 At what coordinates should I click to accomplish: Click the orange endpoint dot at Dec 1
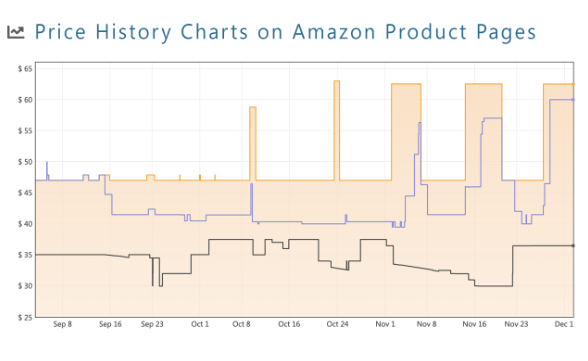(x=573, y=84)
